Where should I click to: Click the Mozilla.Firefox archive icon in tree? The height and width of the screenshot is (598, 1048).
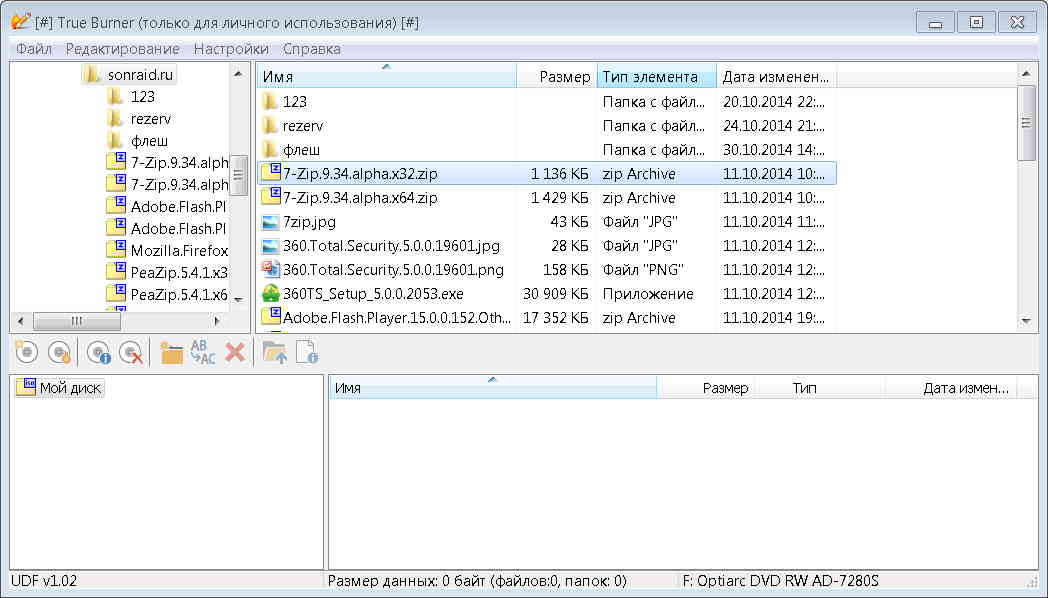117,250
